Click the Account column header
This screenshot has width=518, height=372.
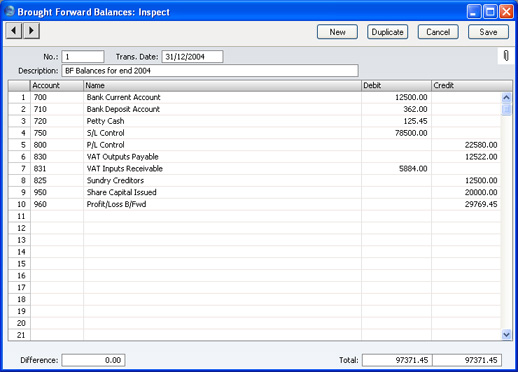57,86
